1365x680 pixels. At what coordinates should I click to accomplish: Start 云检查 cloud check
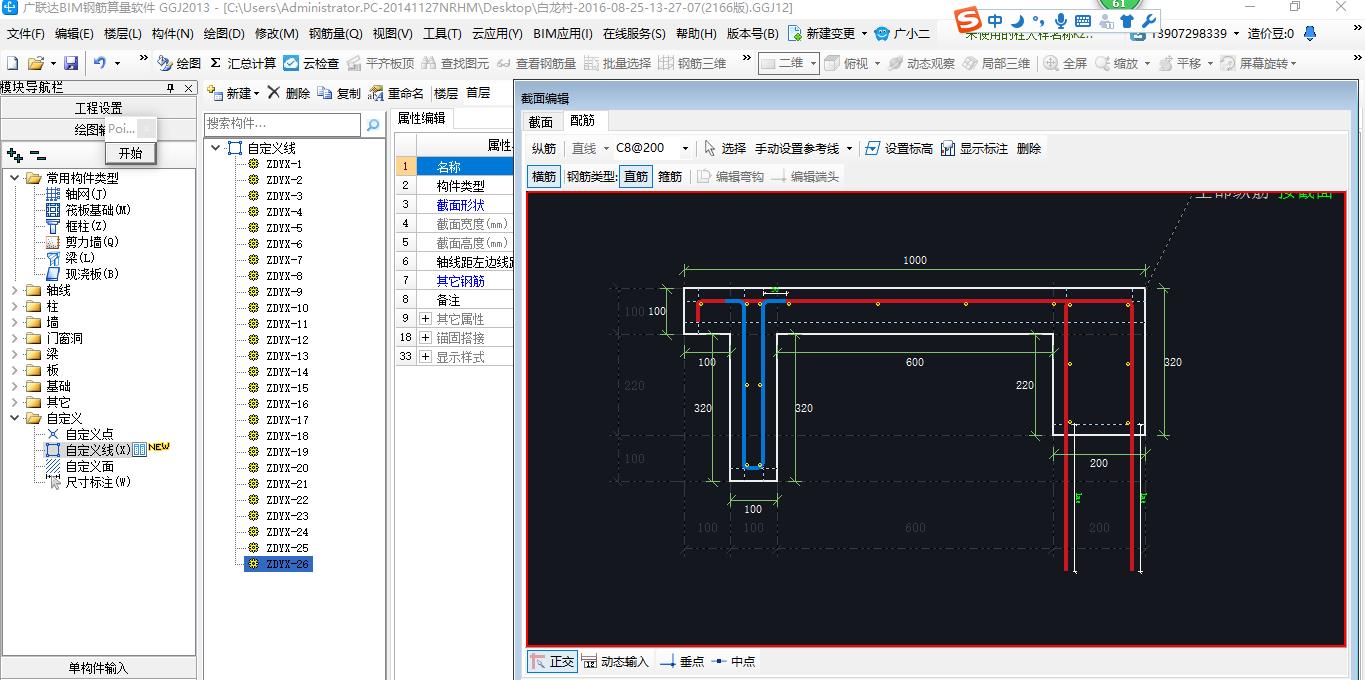click(x=311, y=63)
